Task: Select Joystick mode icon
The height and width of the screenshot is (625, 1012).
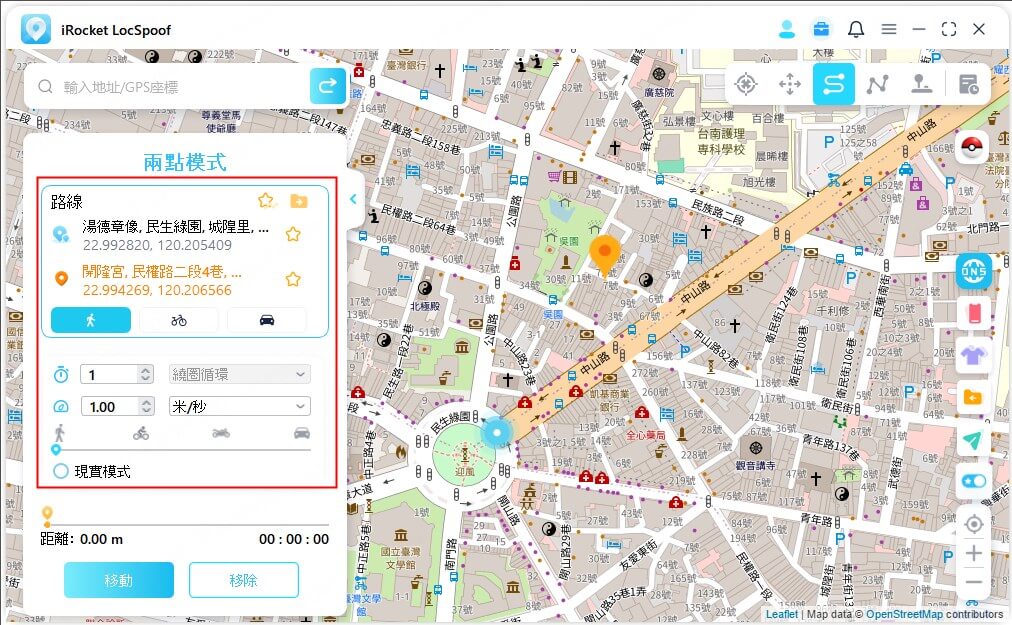Action: tap(921, 84)
